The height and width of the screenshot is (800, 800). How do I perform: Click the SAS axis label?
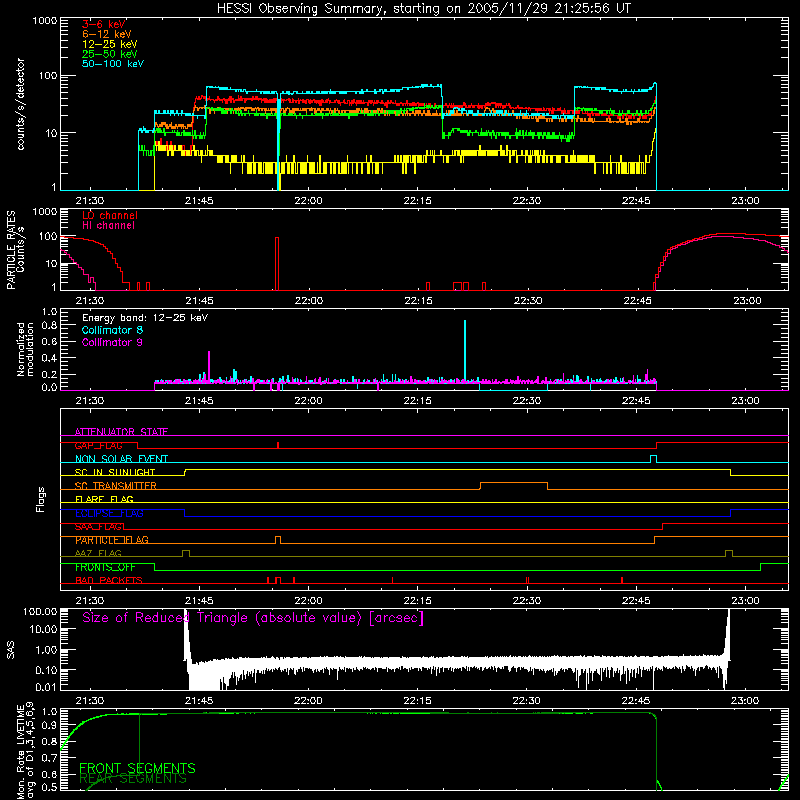[x=10, y=650]
